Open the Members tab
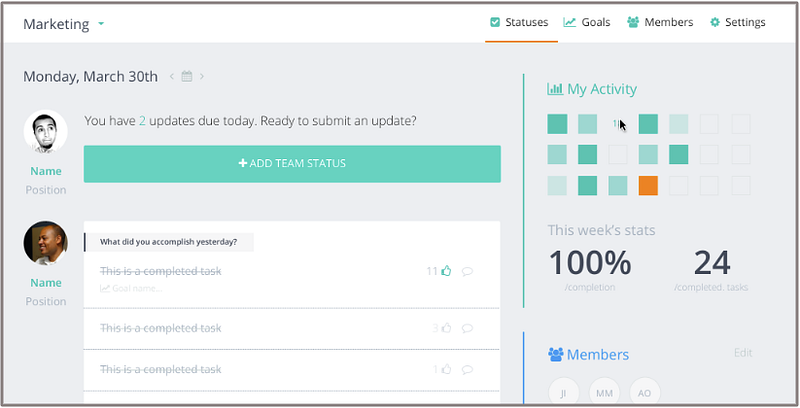This screenshot has height=408, width=800. (660, 22)
